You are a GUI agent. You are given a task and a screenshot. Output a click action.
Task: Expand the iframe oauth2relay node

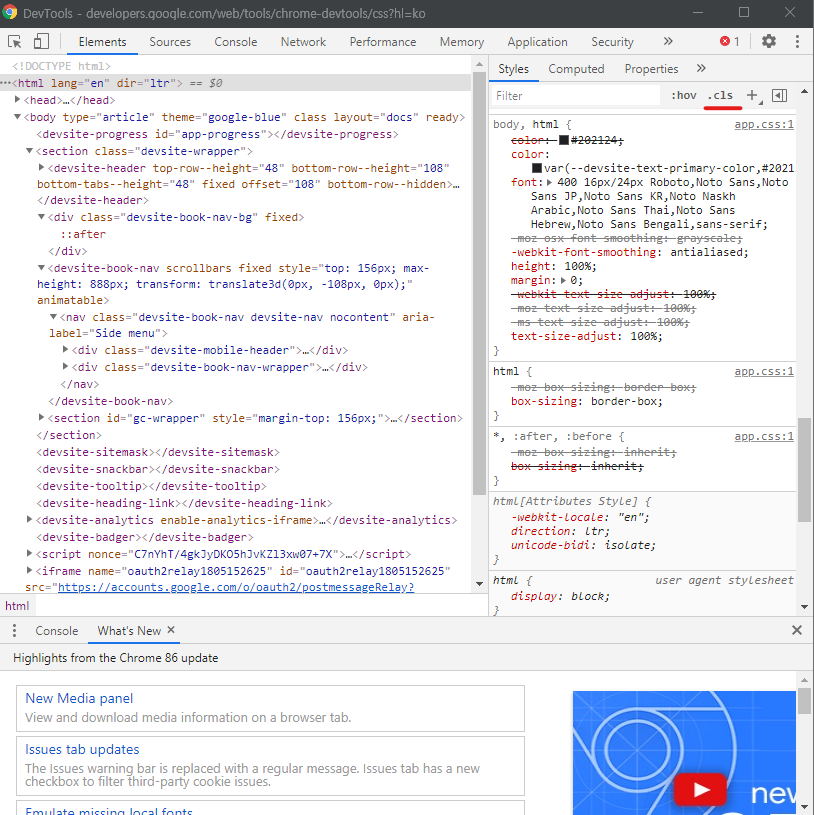(x=30, y=570)
